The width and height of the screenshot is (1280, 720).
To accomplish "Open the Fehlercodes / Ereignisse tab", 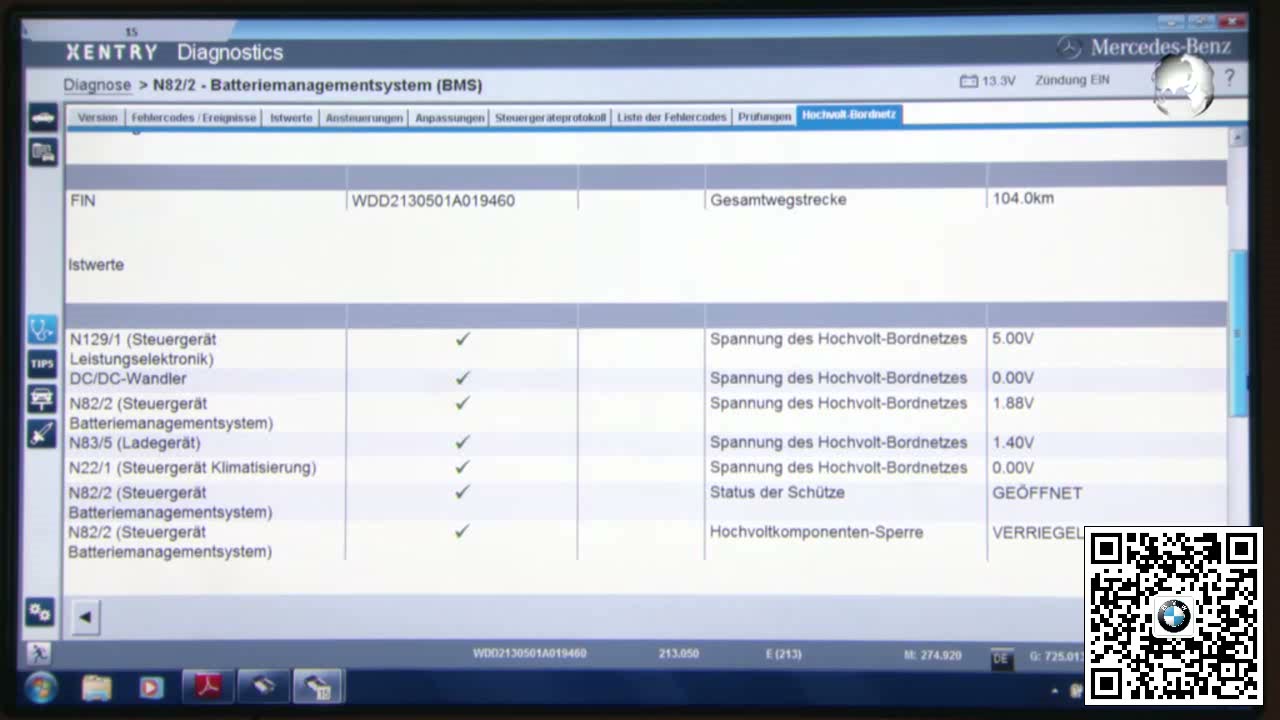I will [x=194, y=117].
